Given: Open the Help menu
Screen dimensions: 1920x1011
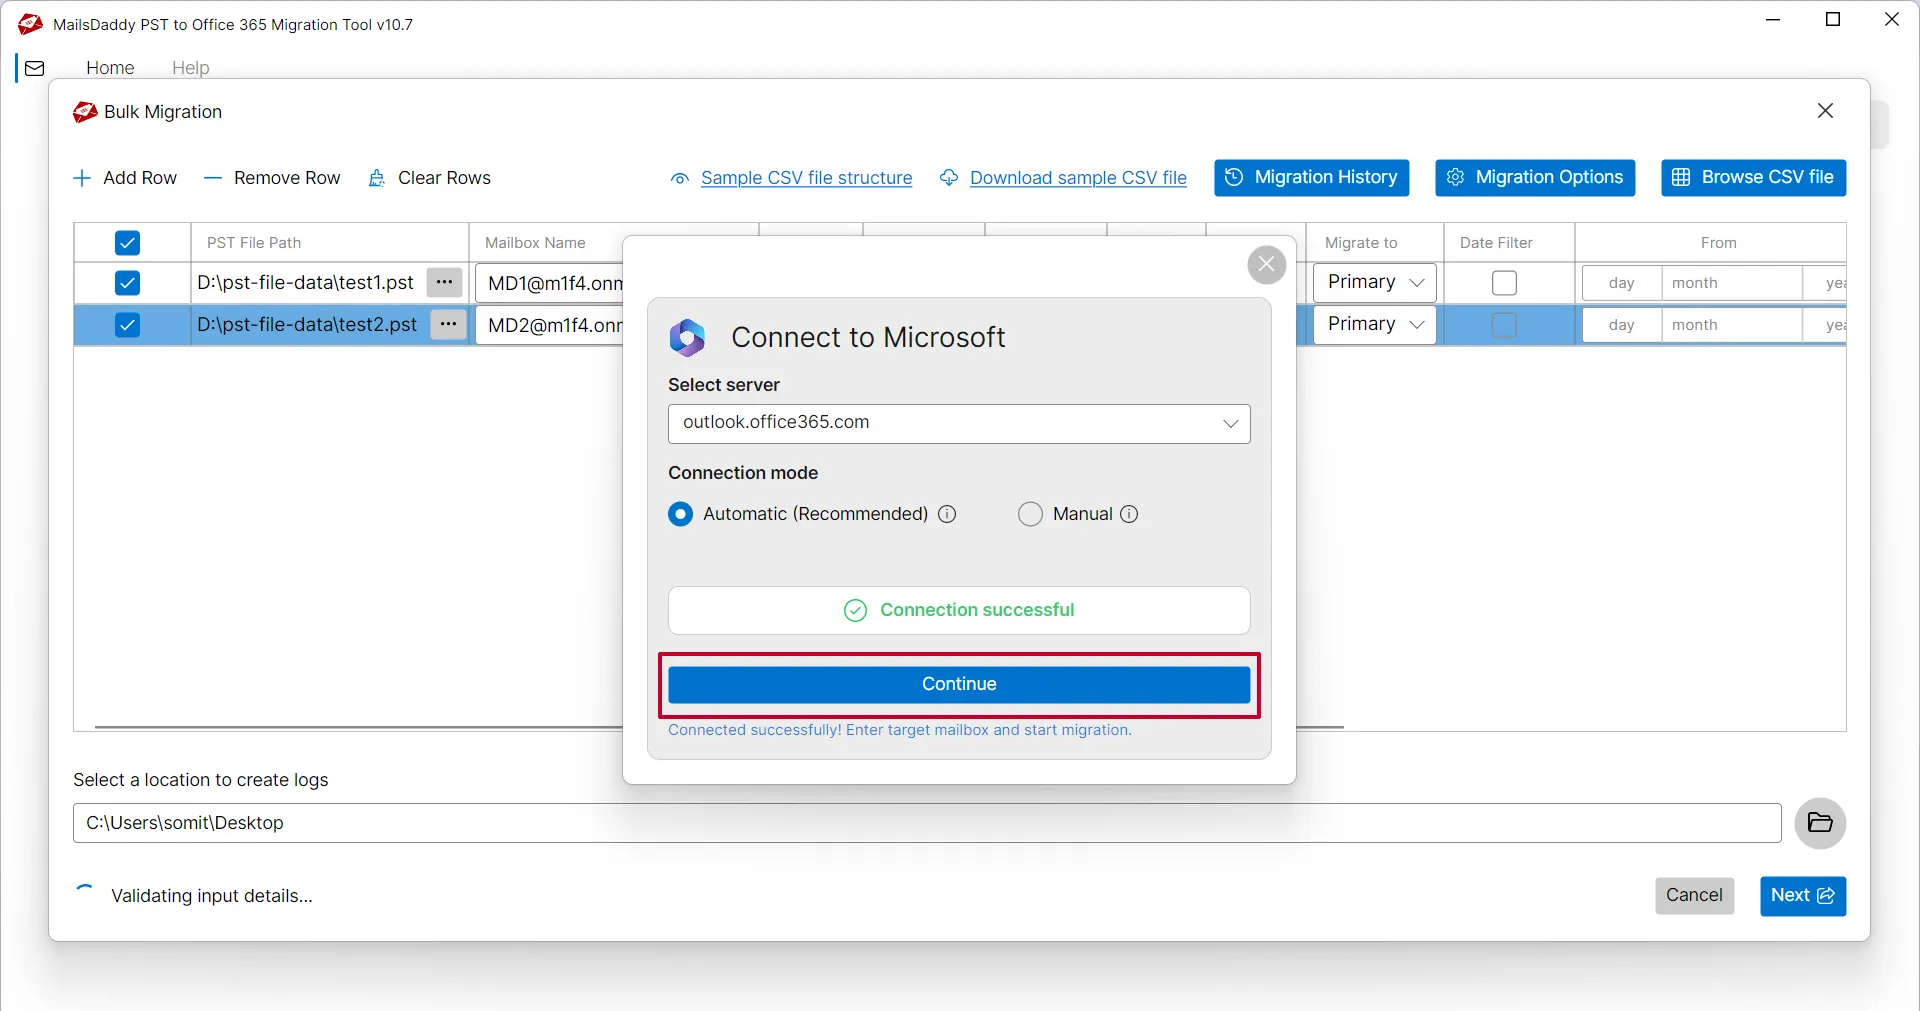Looking at the screenshot, I should pos(190,68).
